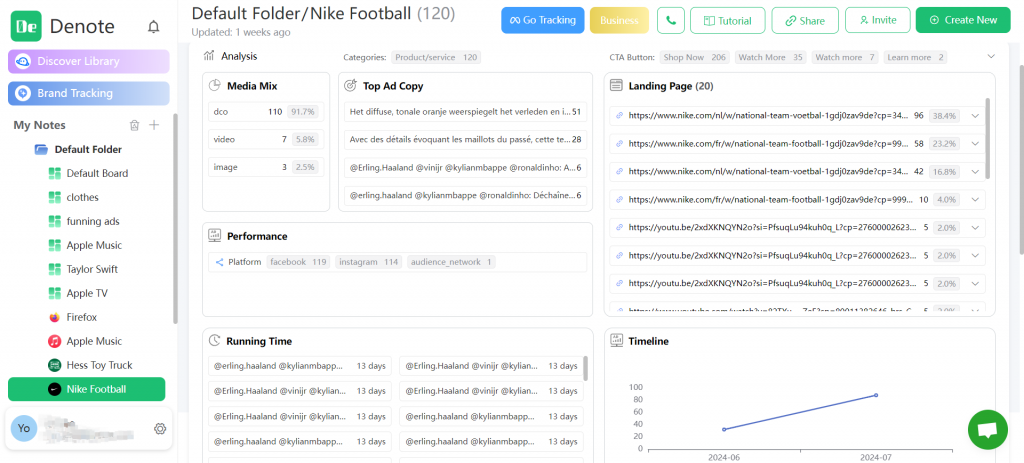This screenshot has height=463, width=1024.
Task: Click the Platform share icon
Action: point(219,262)
